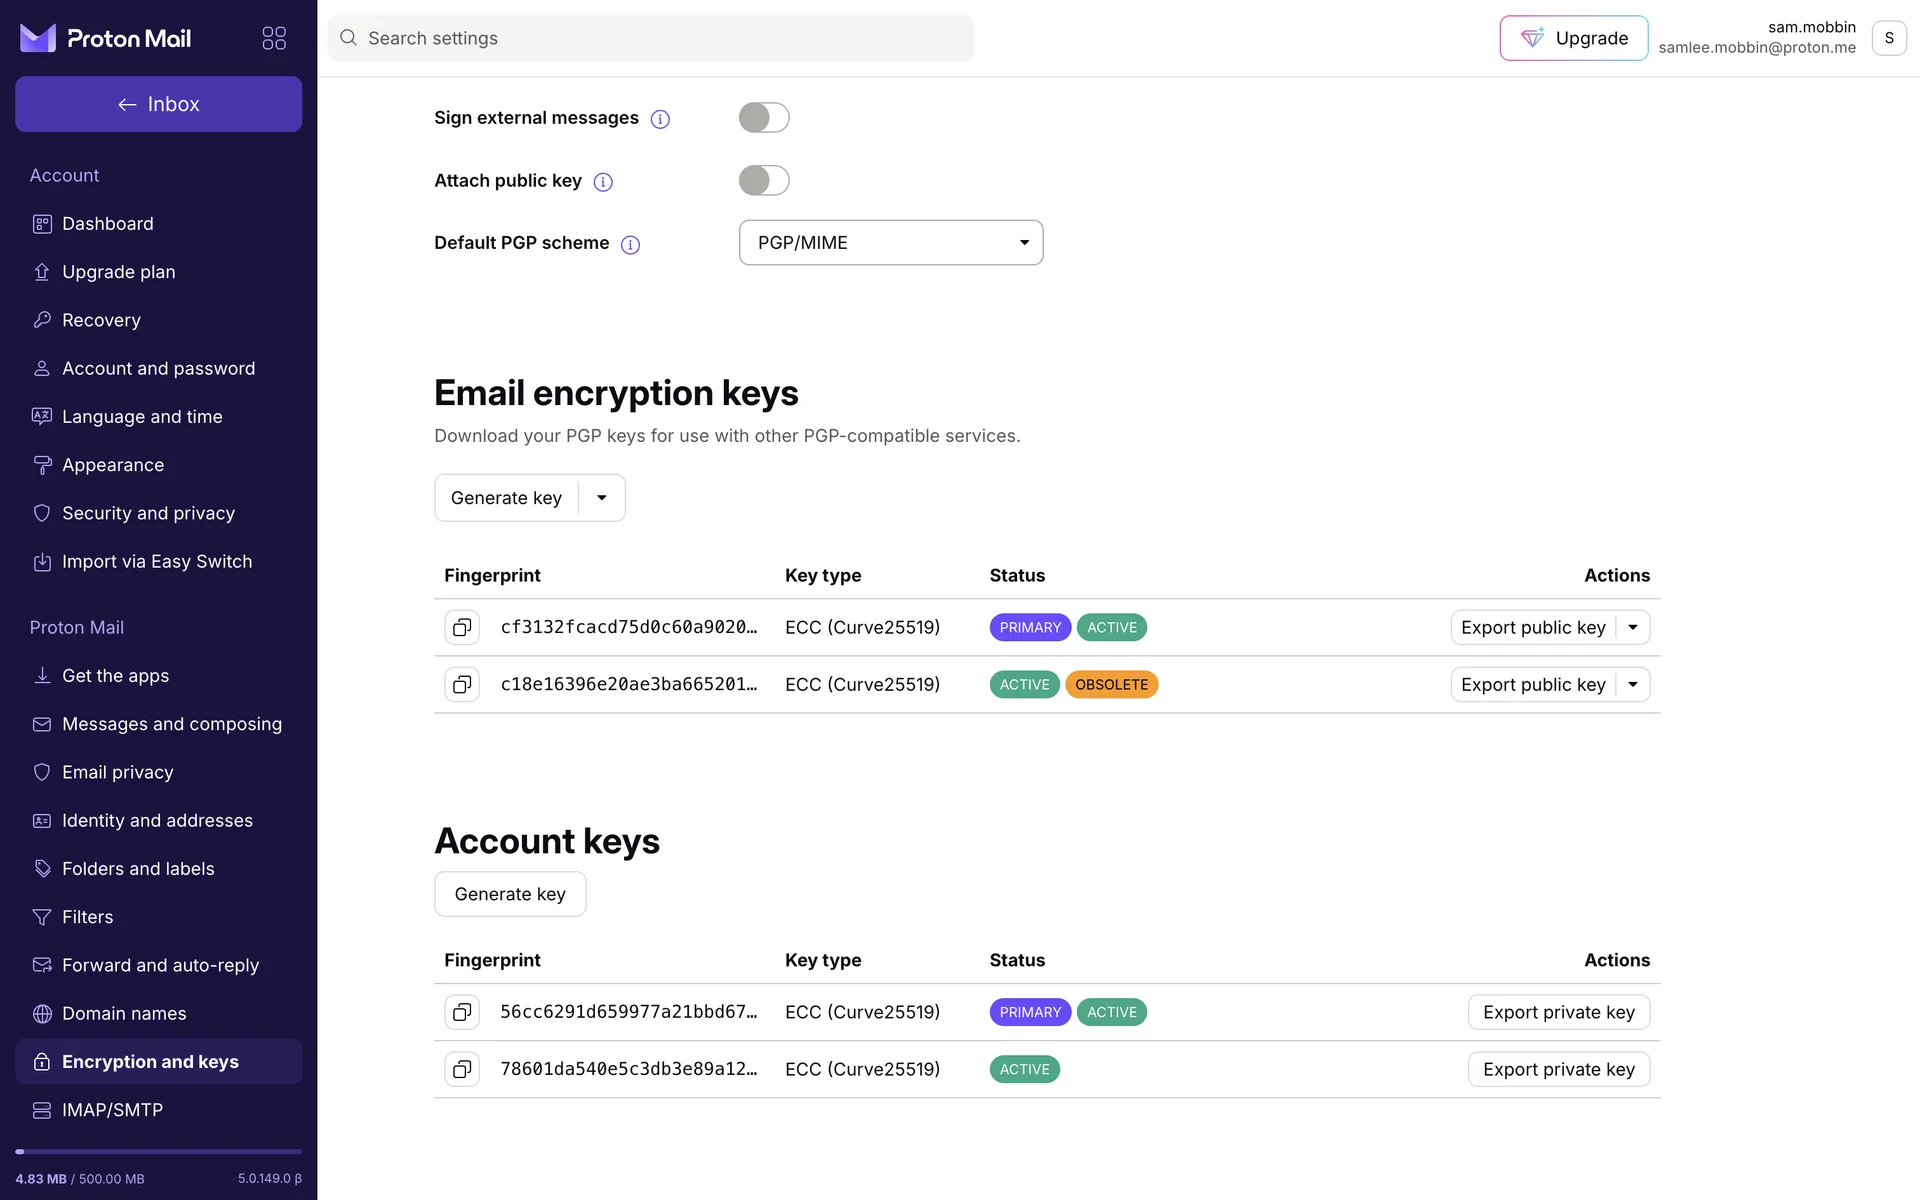The width and height of the screenshot is (1920, 1200).
Task: Copy fingerprint starting with c18e16396e
Action: 462,684
